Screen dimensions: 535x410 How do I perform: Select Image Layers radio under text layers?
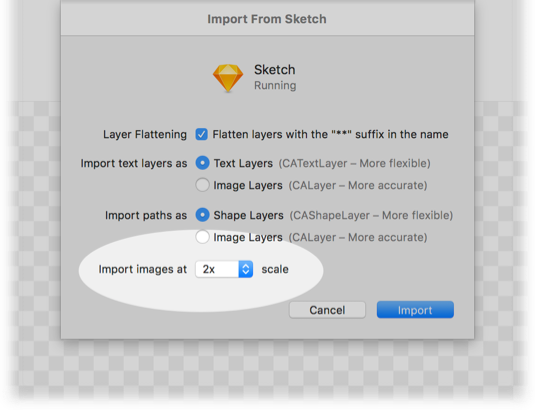pyautogui.click(x=202, y=185)
